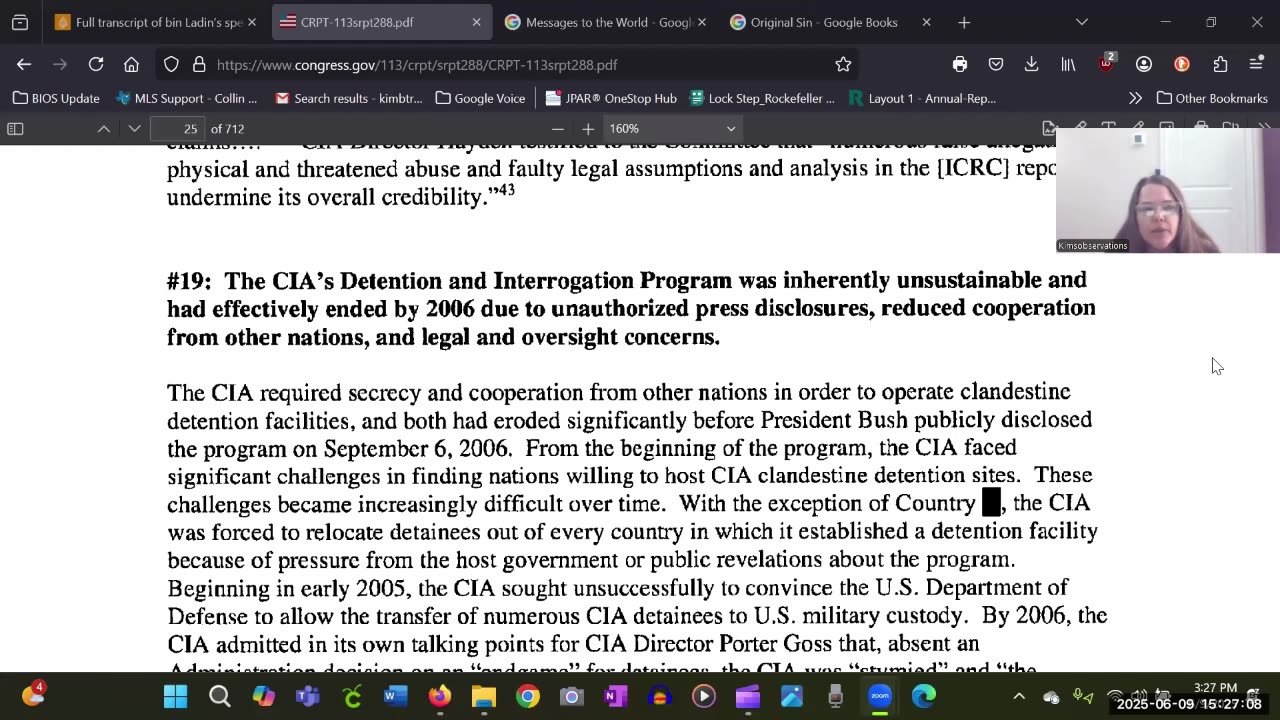Open Firefox from the taskbar
Image resolution: width=1280 pixels, height=720 pixels.
click(440, 696)
